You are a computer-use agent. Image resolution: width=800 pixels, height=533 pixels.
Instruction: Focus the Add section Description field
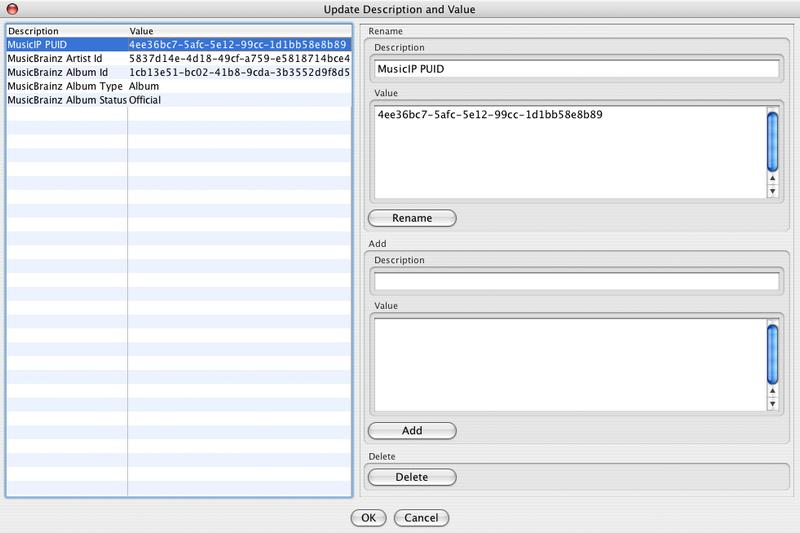pyautogui.click(x=577, y=281)
